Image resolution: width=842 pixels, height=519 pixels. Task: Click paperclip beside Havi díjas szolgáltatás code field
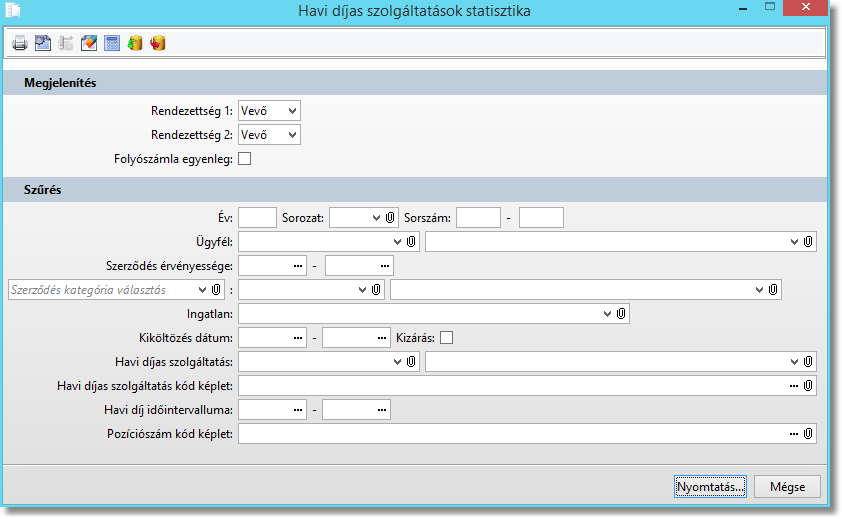[x=411, y=362]
